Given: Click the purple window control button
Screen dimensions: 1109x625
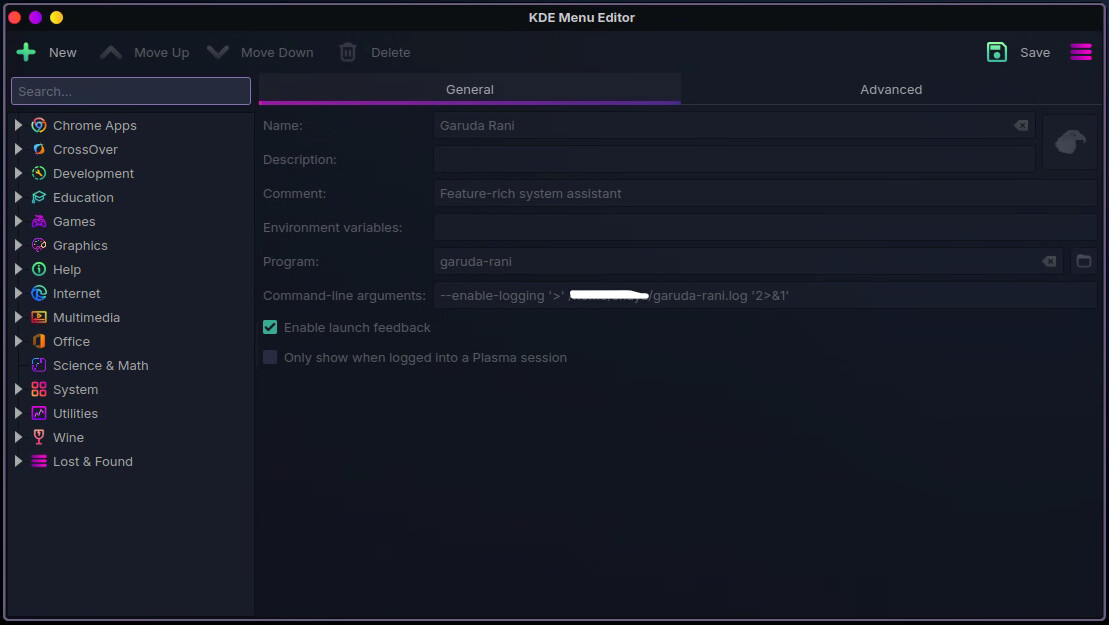Looking at the screenshot, I should pos(35,18).
